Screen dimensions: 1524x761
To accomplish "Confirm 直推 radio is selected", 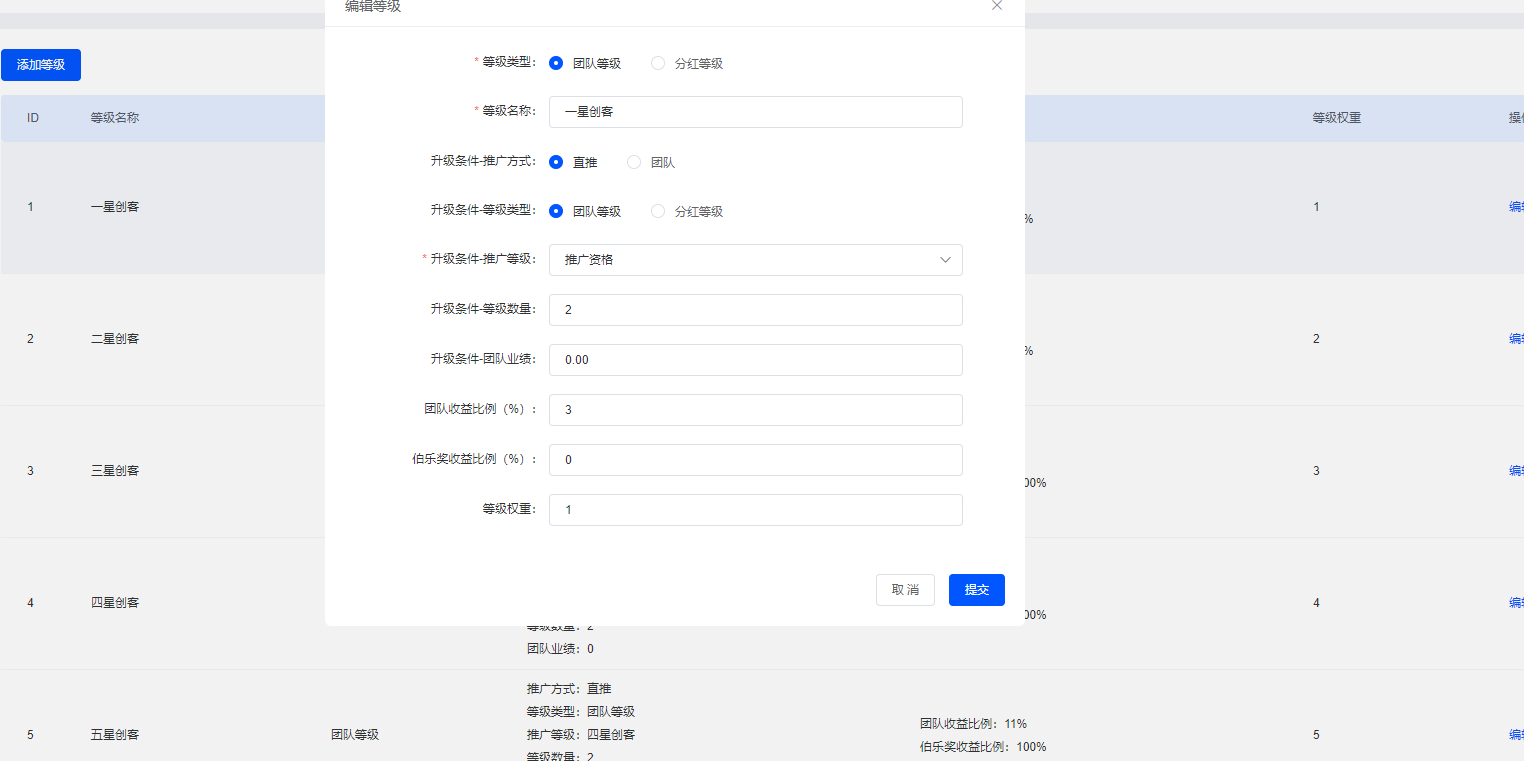I will pos(556,161).
